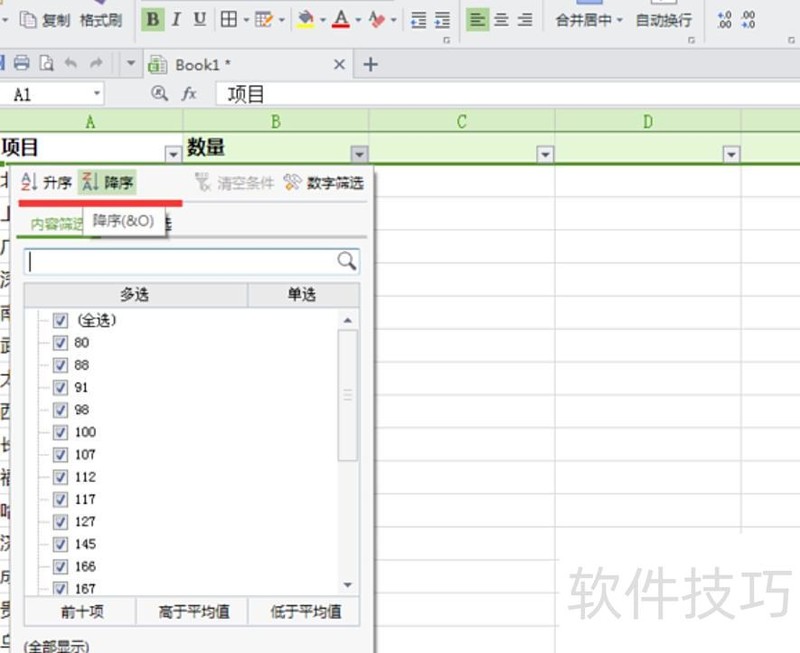Viewport: 800px width, 653px height.
Task: Apply red font color
Action: coord(341,19)
